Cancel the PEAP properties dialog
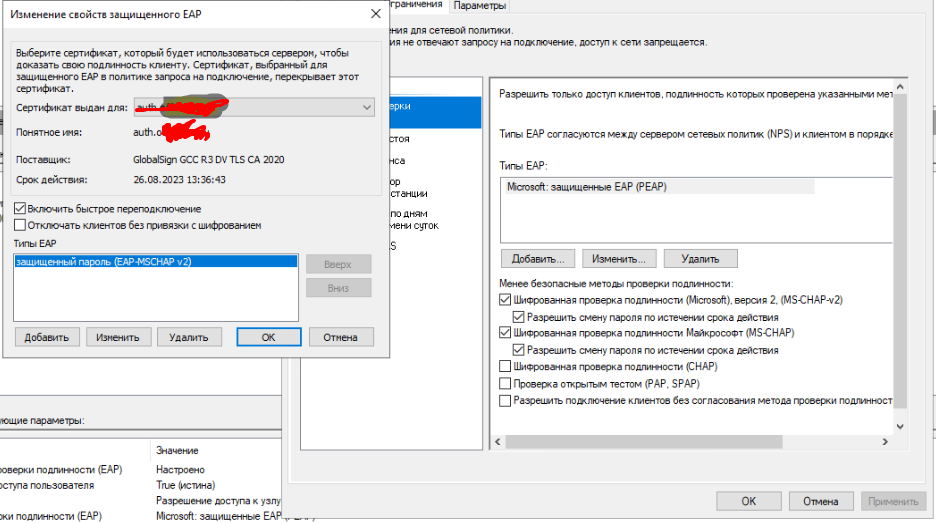Screen dimensions: 936x523 [341, 337]
